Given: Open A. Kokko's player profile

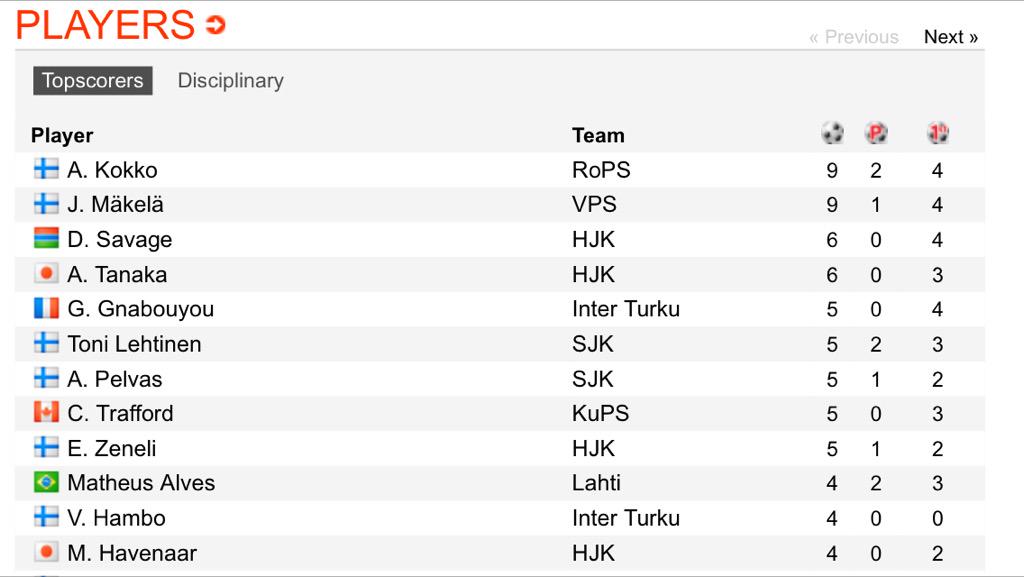Looking at the screenshot, I should (112, 170).
